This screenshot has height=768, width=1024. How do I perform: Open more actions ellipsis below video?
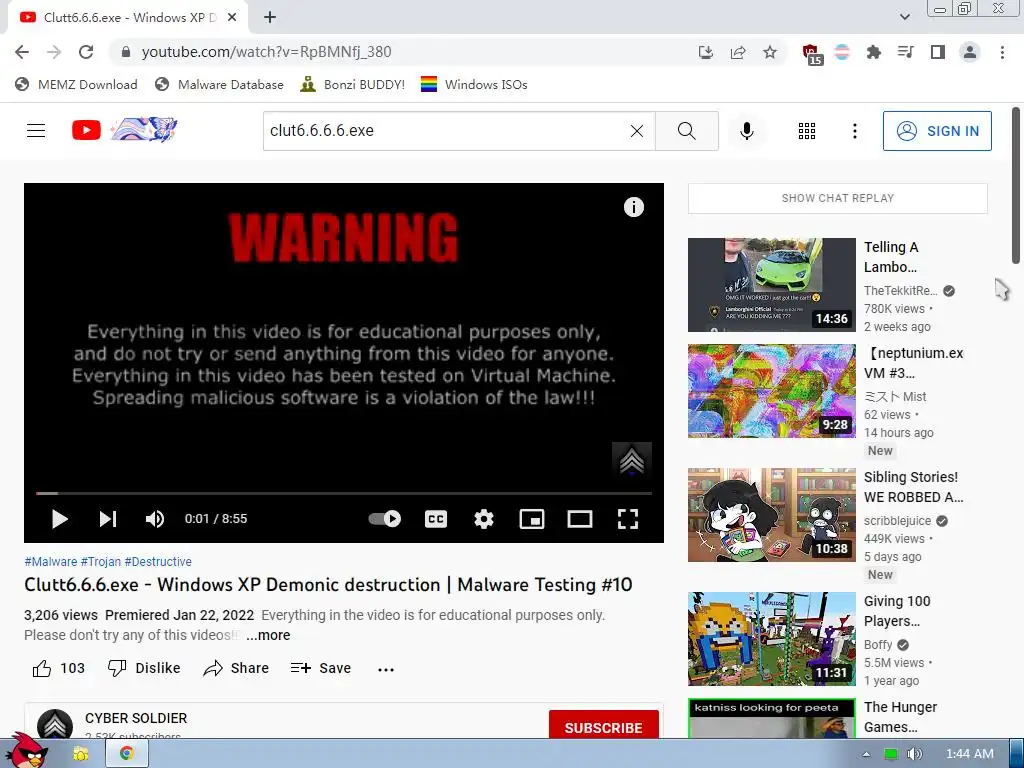point(386,669)
